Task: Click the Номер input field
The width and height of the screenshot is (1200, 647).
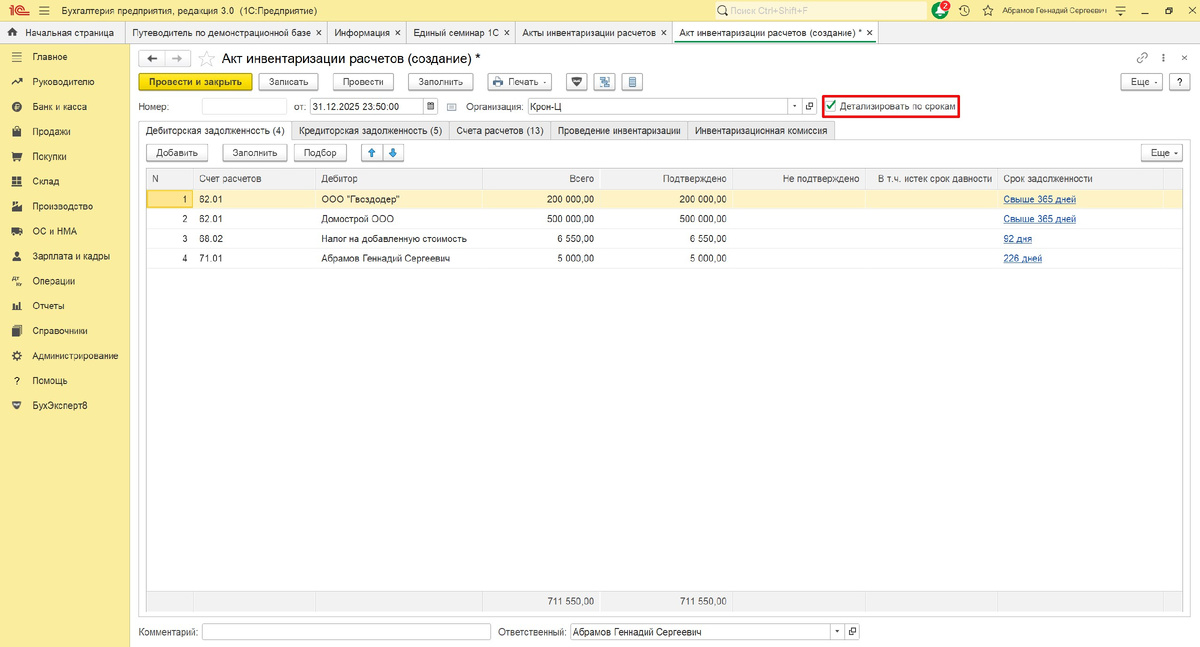Action: point(245,106)
